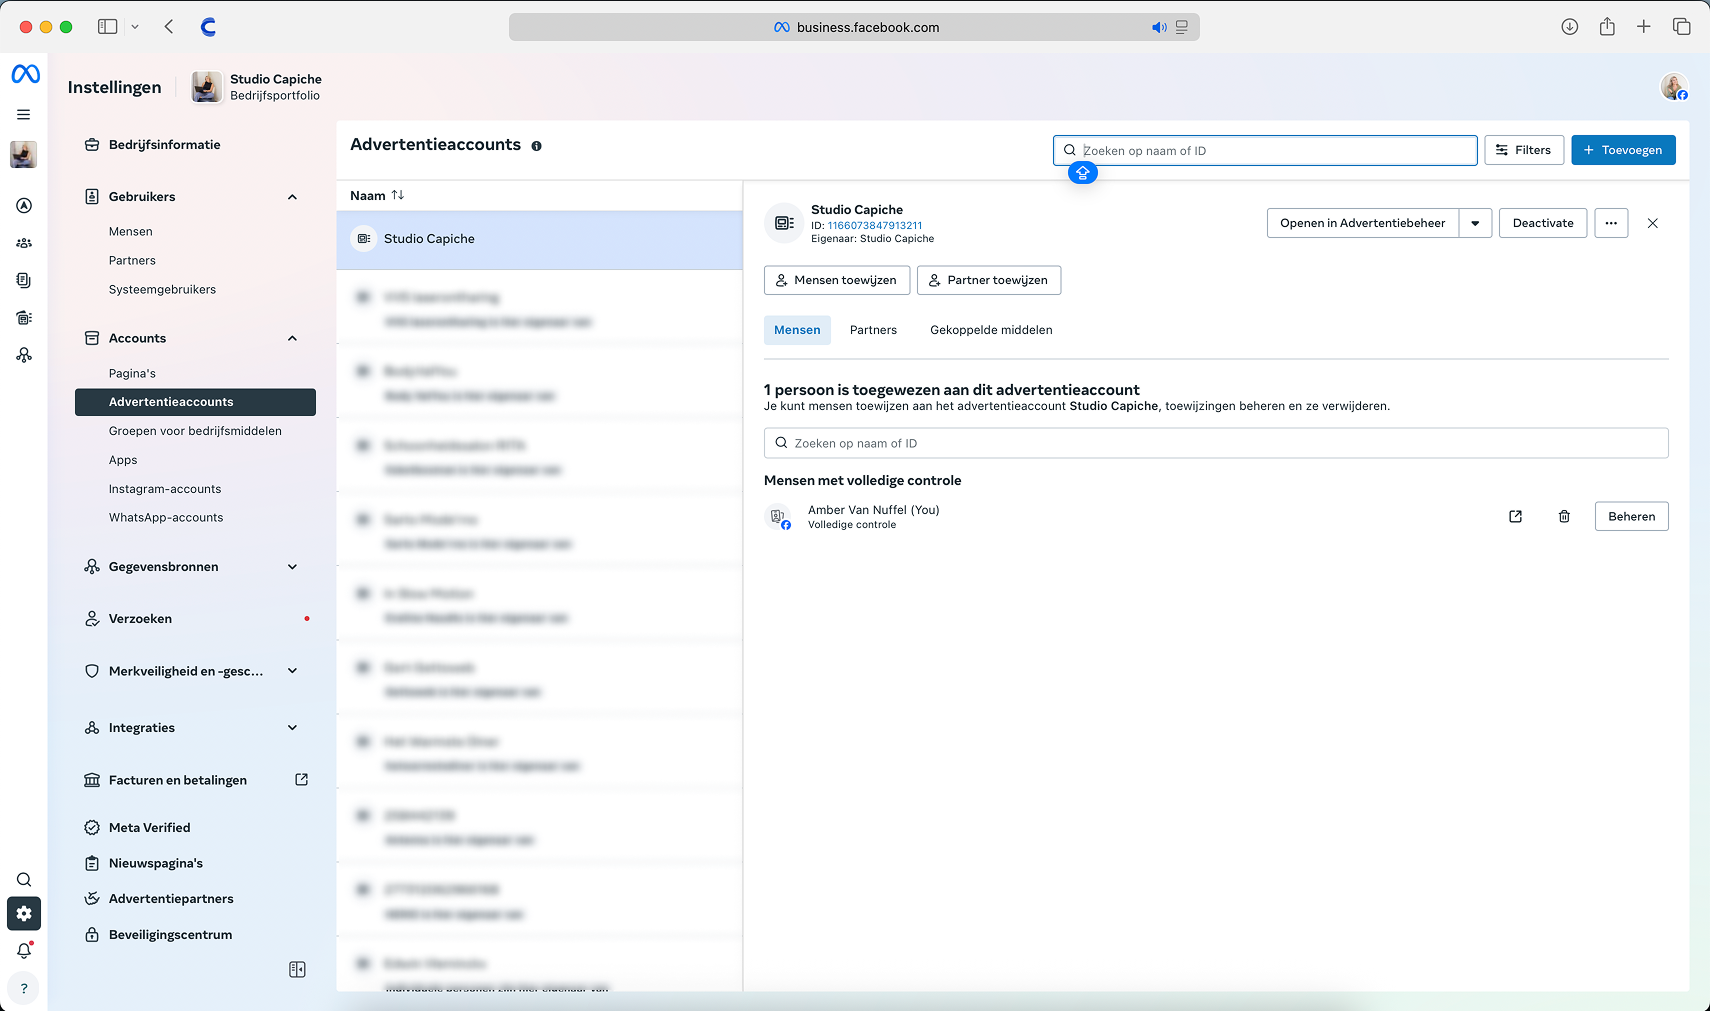Switch to the Gekoppelde middelen tab
Screen dimensions: 1710x1011
(991, 330)
